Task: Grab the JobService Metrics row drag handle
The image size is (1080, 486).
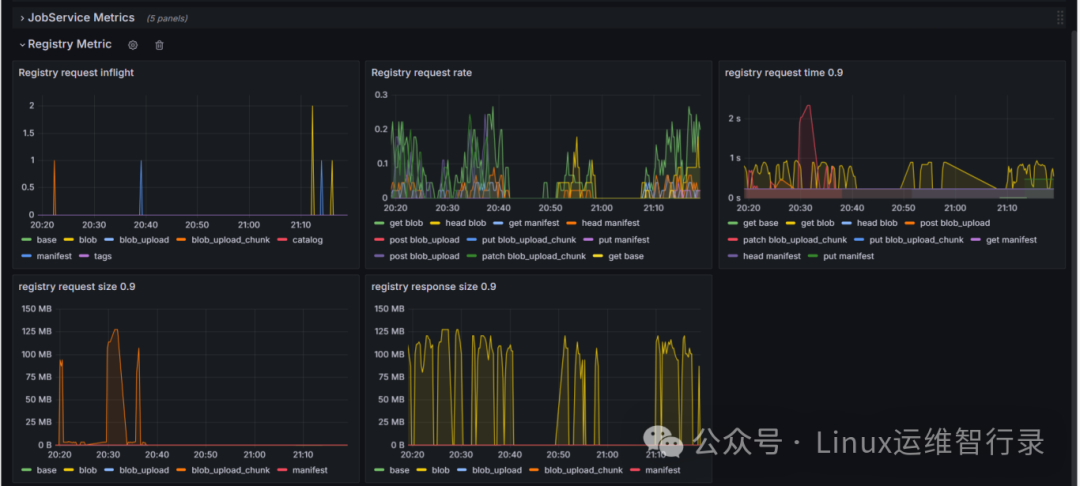Action: tap(1060, 18)
